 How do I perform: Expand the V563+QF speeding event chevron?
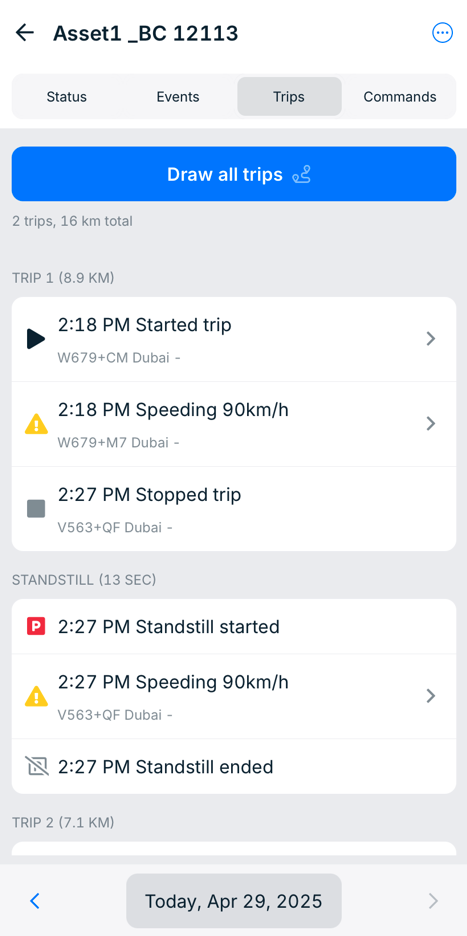(x=431, y=696)
